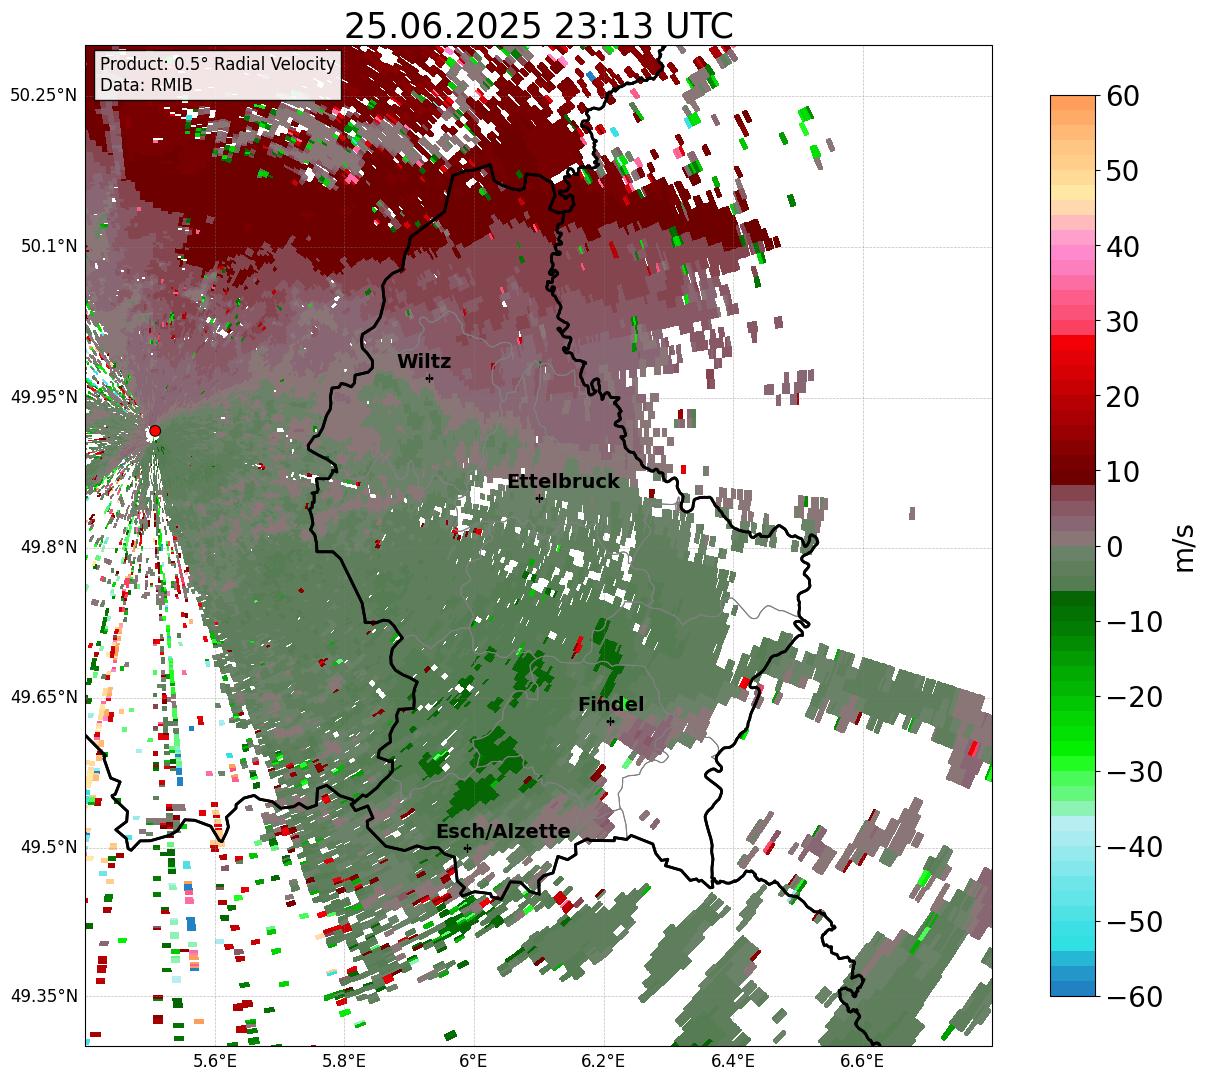Click the Ettelbruck station cross marker
Viewport: 1207px width, 1081px height.
[539, 498]
